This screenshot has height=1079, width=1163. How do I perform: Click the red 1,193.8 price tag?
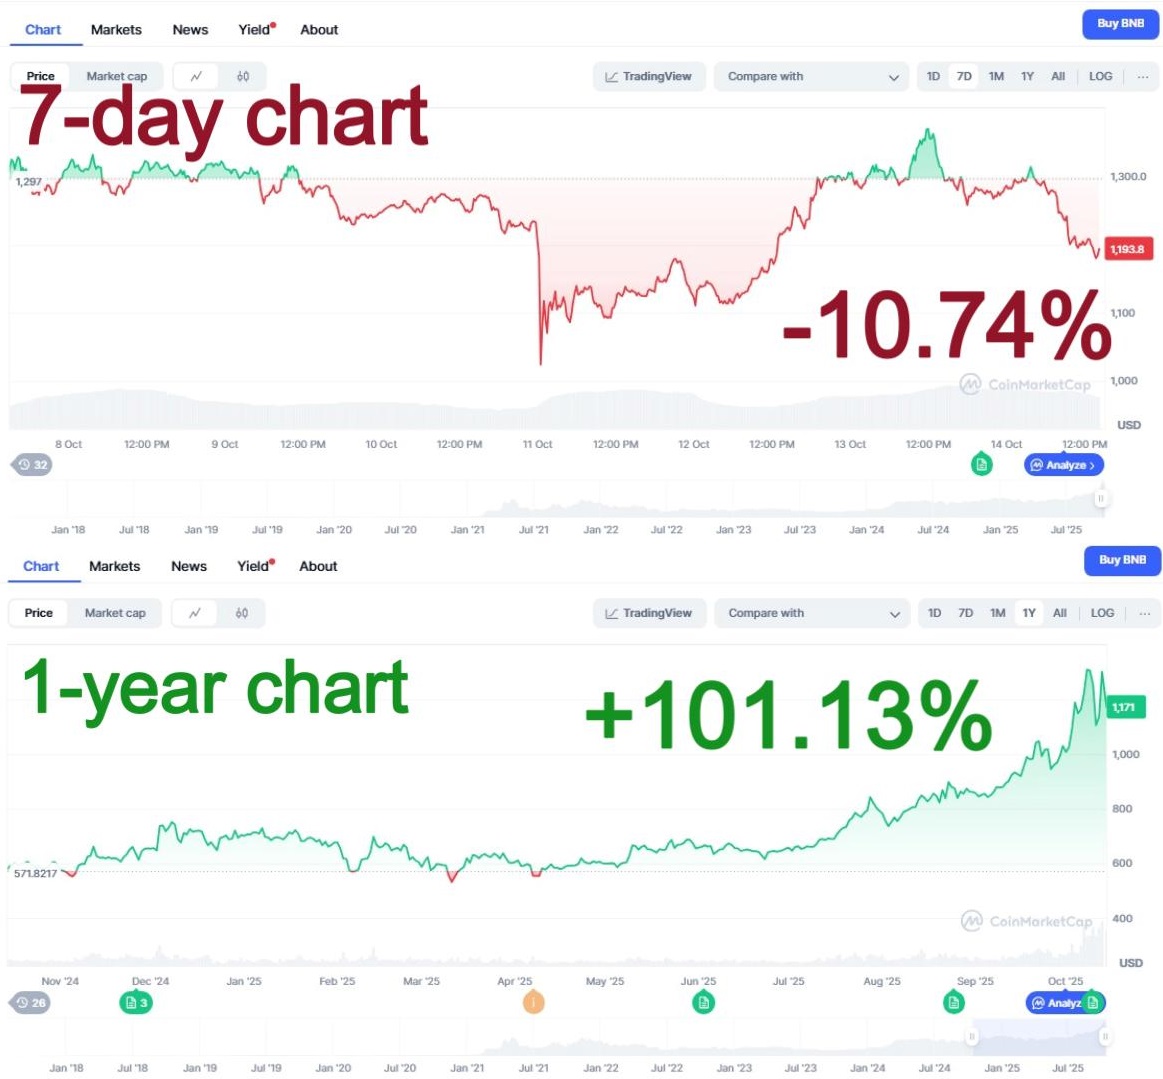point(1128,250)
